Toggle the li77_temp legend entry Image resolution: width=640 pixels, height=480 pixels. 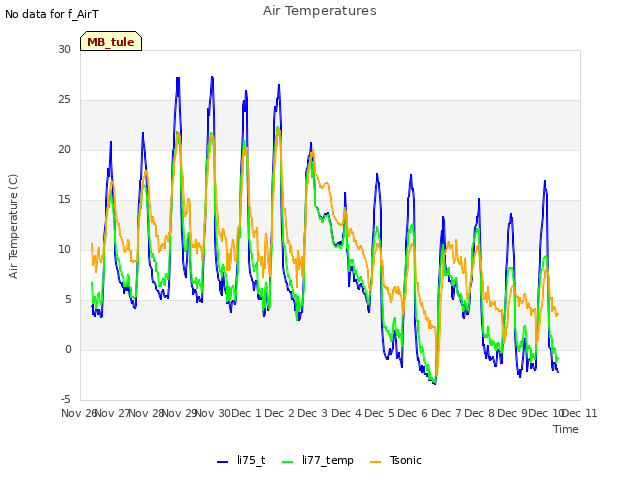coord(318,460)
